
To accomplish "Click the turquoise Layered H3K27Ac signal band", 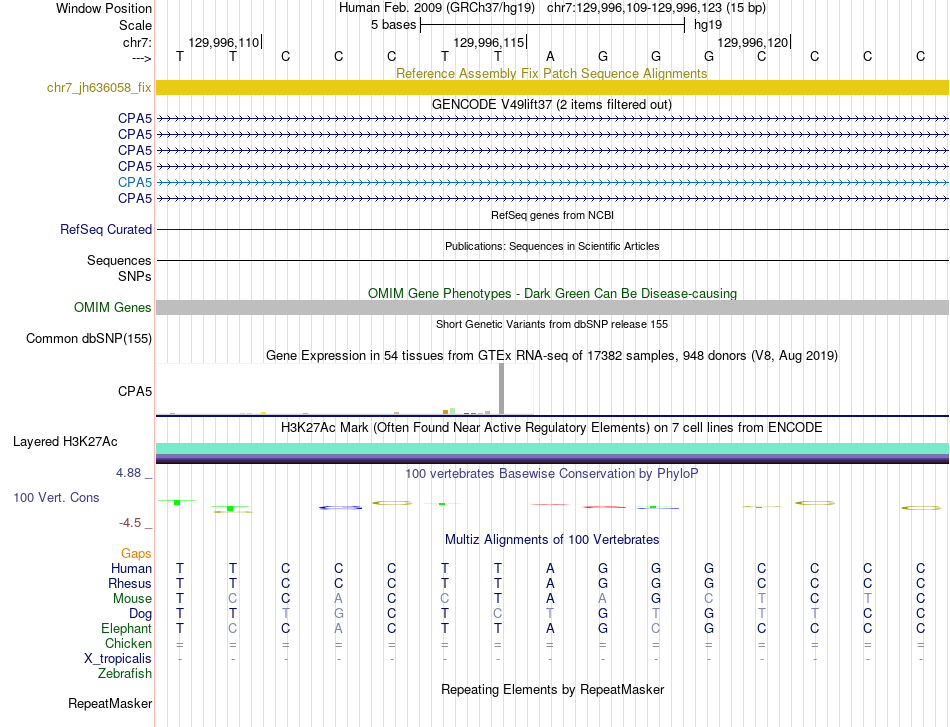I will [x=552, y=448].
